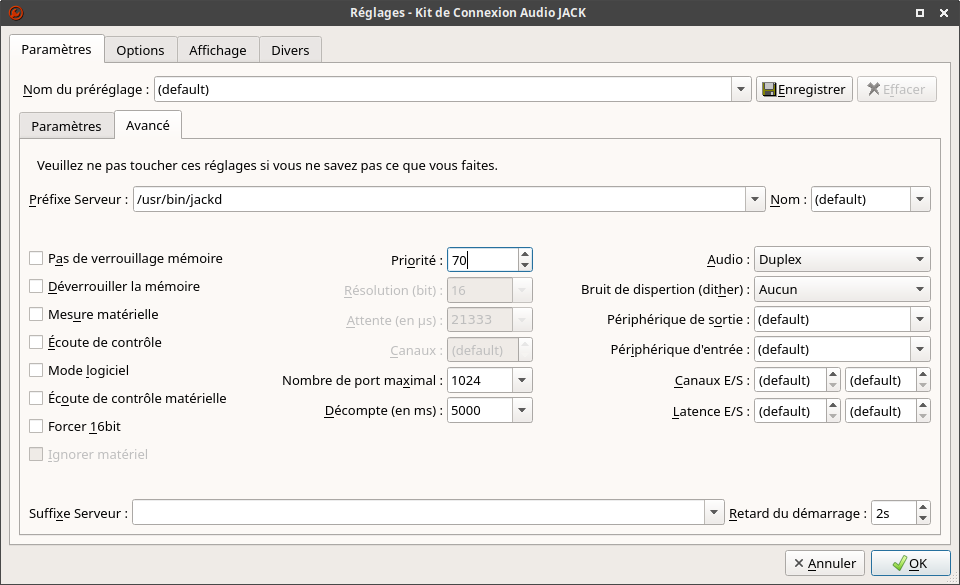960x585 pixels.
Task: Click the Suffixe Serveur text field
Action: pos(418,513)
